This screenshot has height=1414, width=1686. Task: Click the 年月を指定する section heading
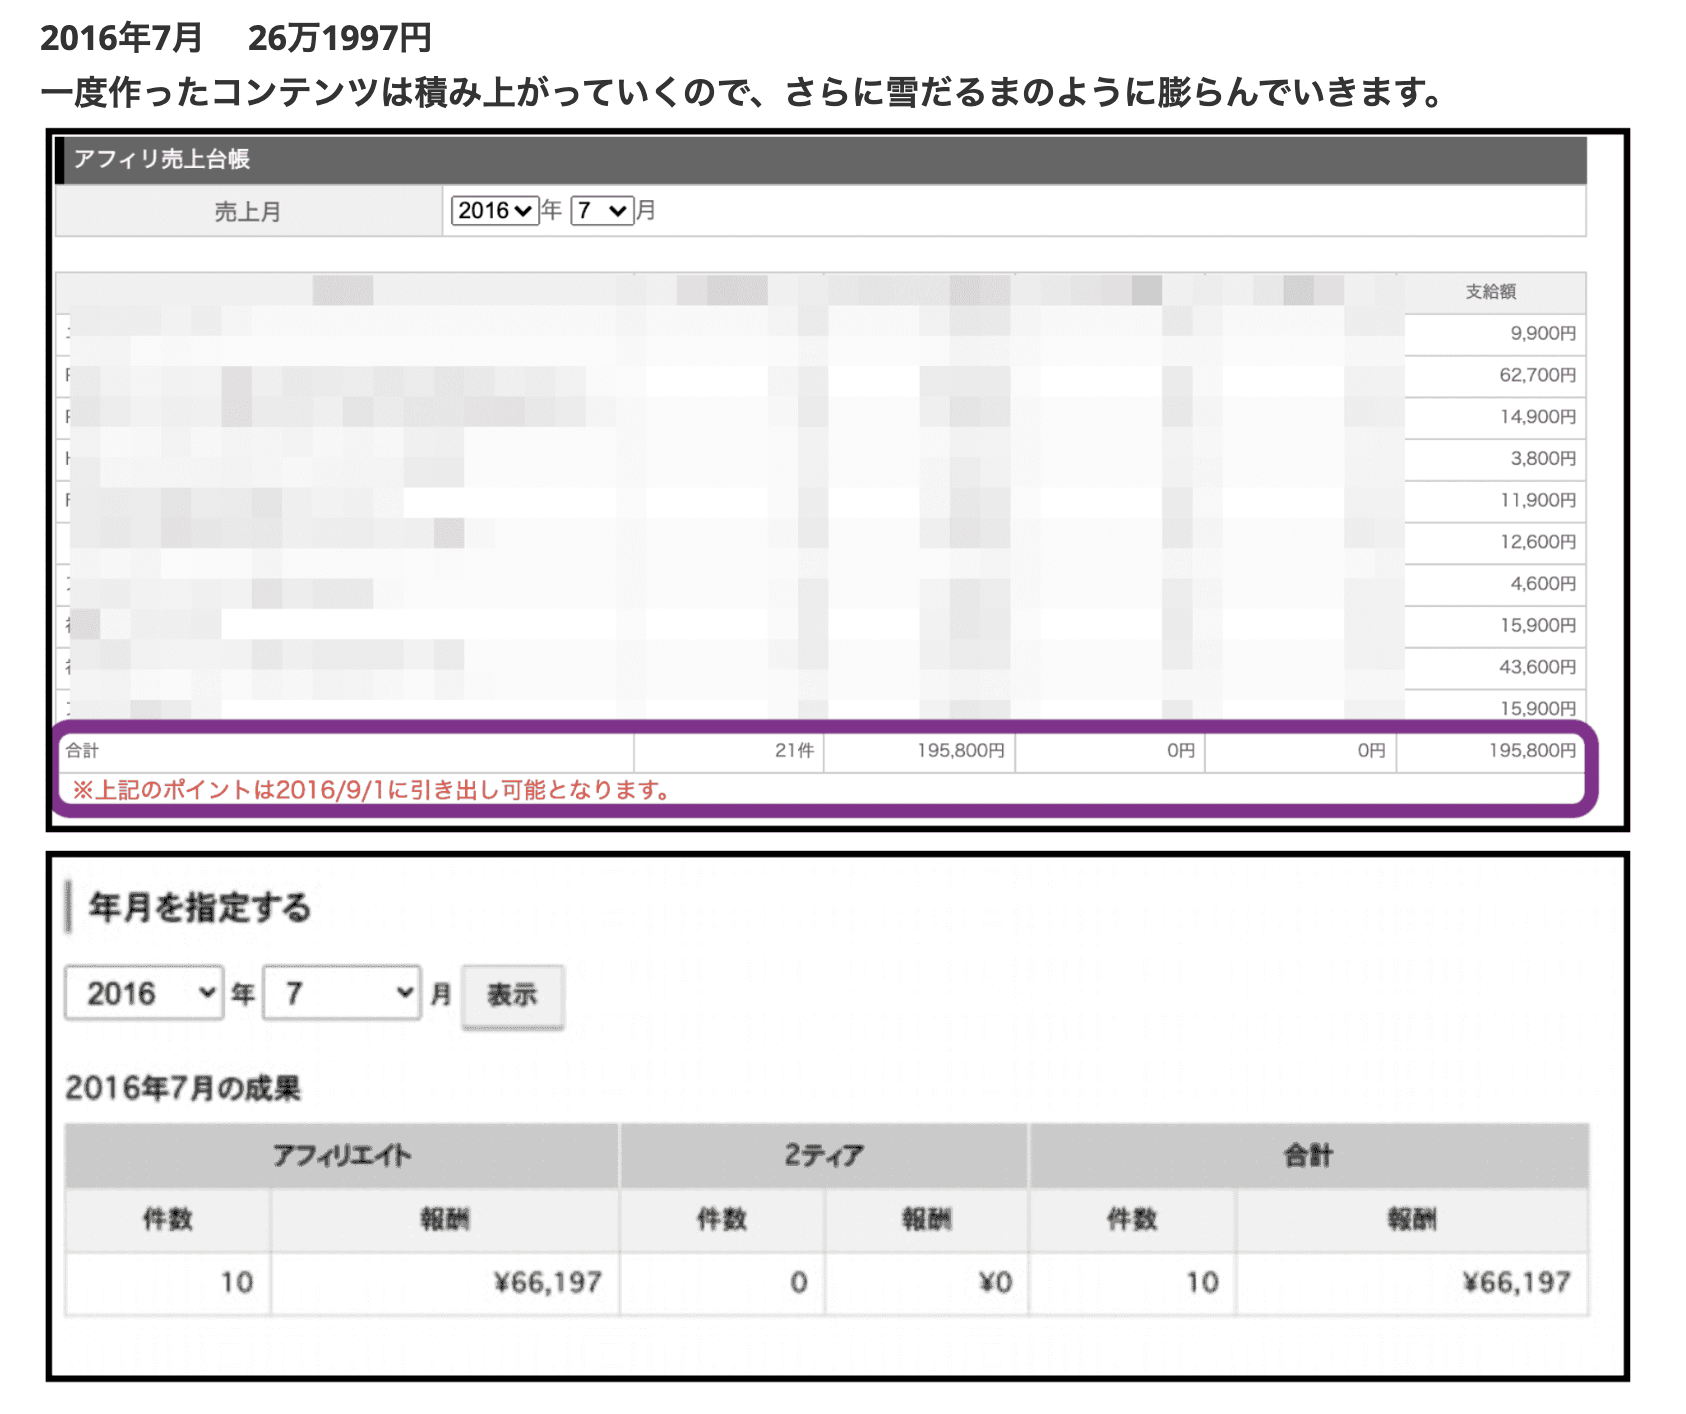click(x=200, y=908)
